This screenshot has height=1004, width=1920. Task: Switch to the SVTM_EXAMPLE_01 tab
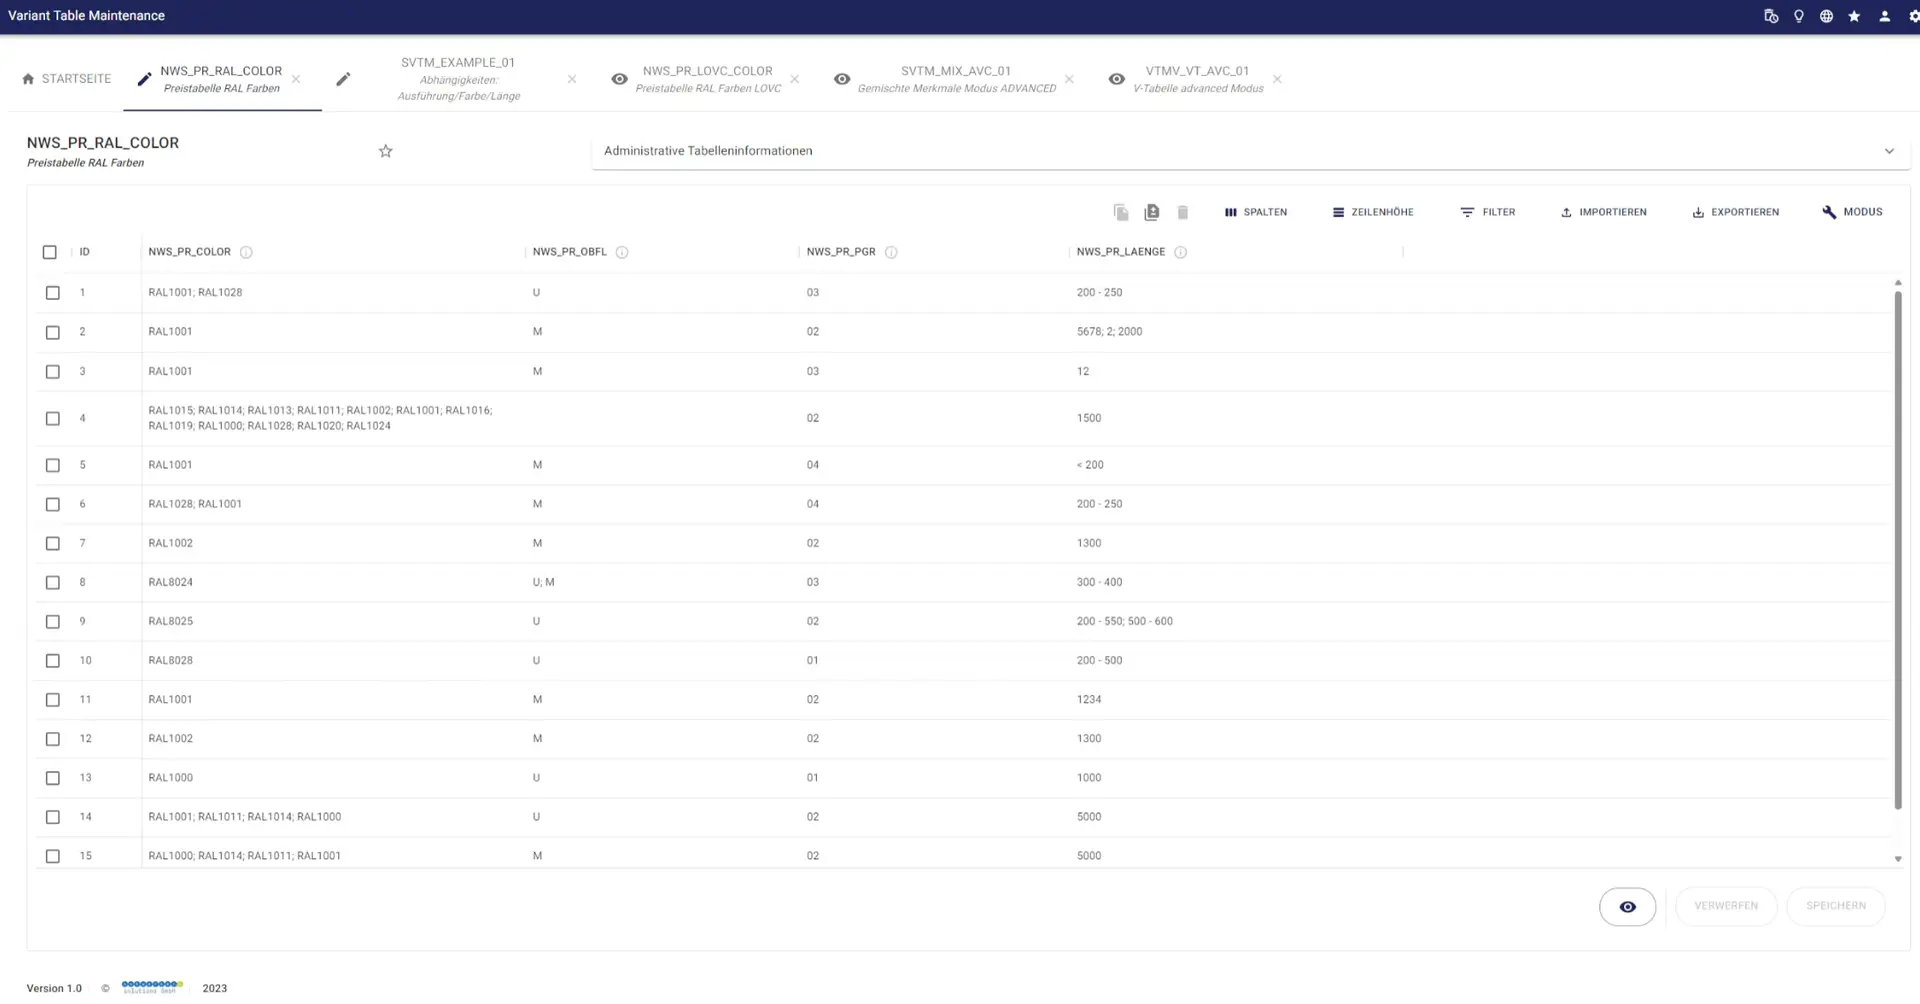point(458,78)
